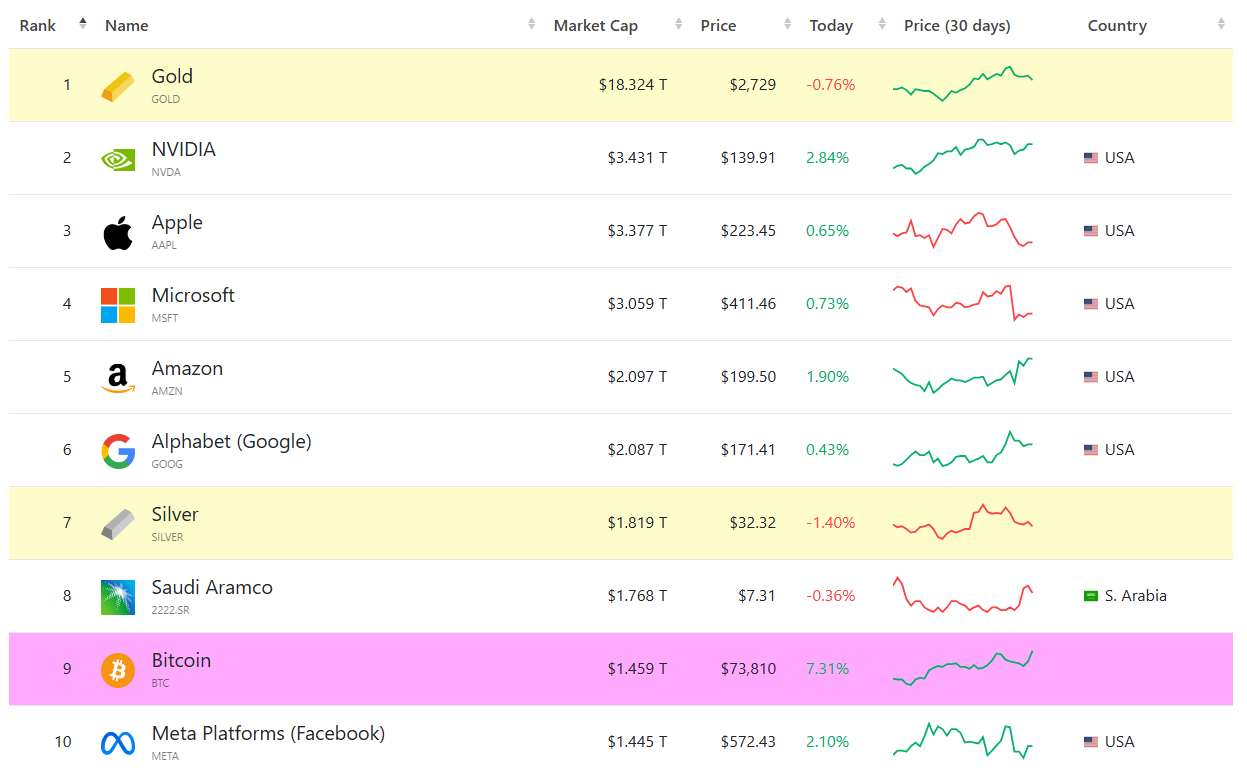Viewport: 1247px width, 776px height.
Task: Sort table by Country column
Action: click(x=1117, y=26)
